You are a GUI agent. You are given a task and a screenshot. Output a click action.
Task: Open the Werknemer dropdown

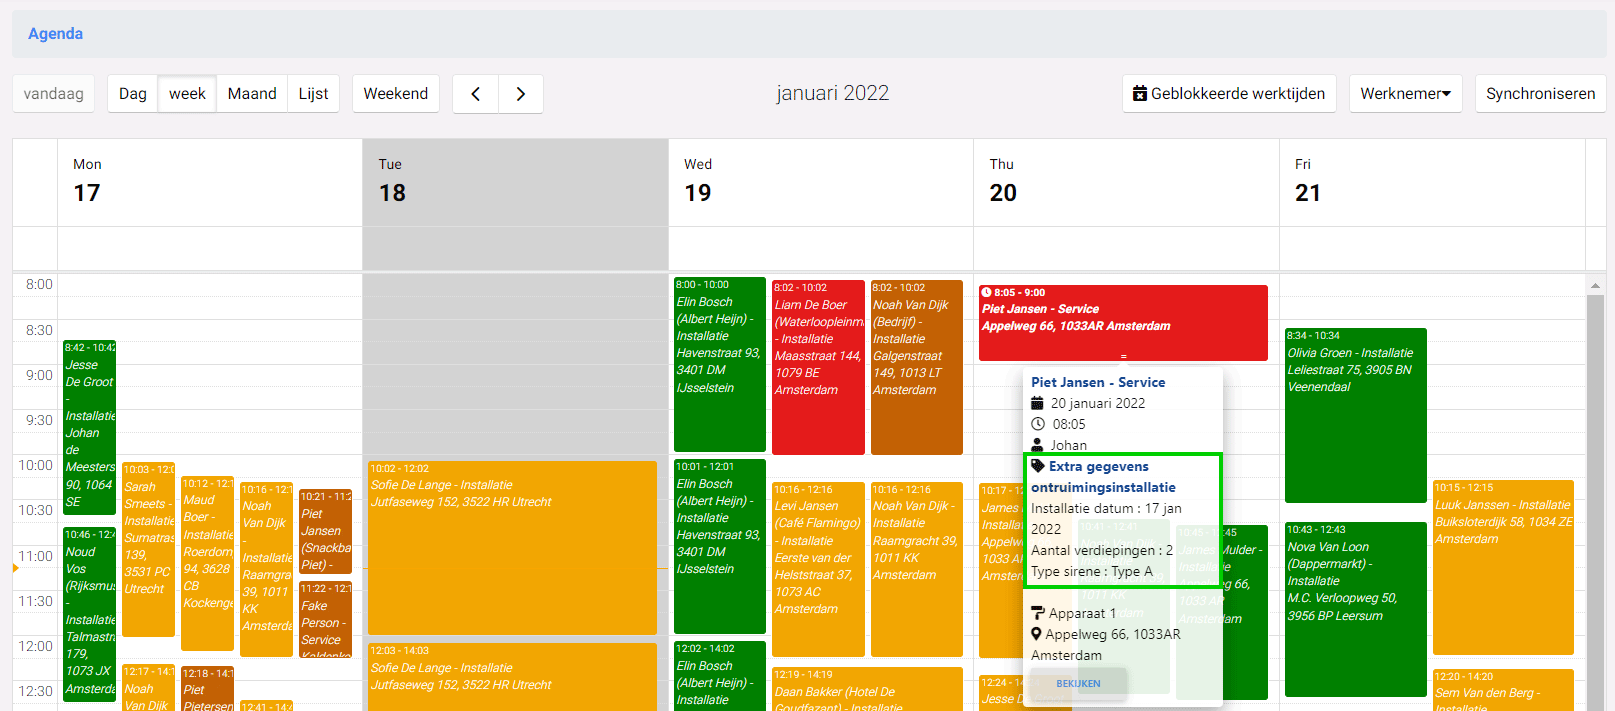click(x=1405, y=94)
